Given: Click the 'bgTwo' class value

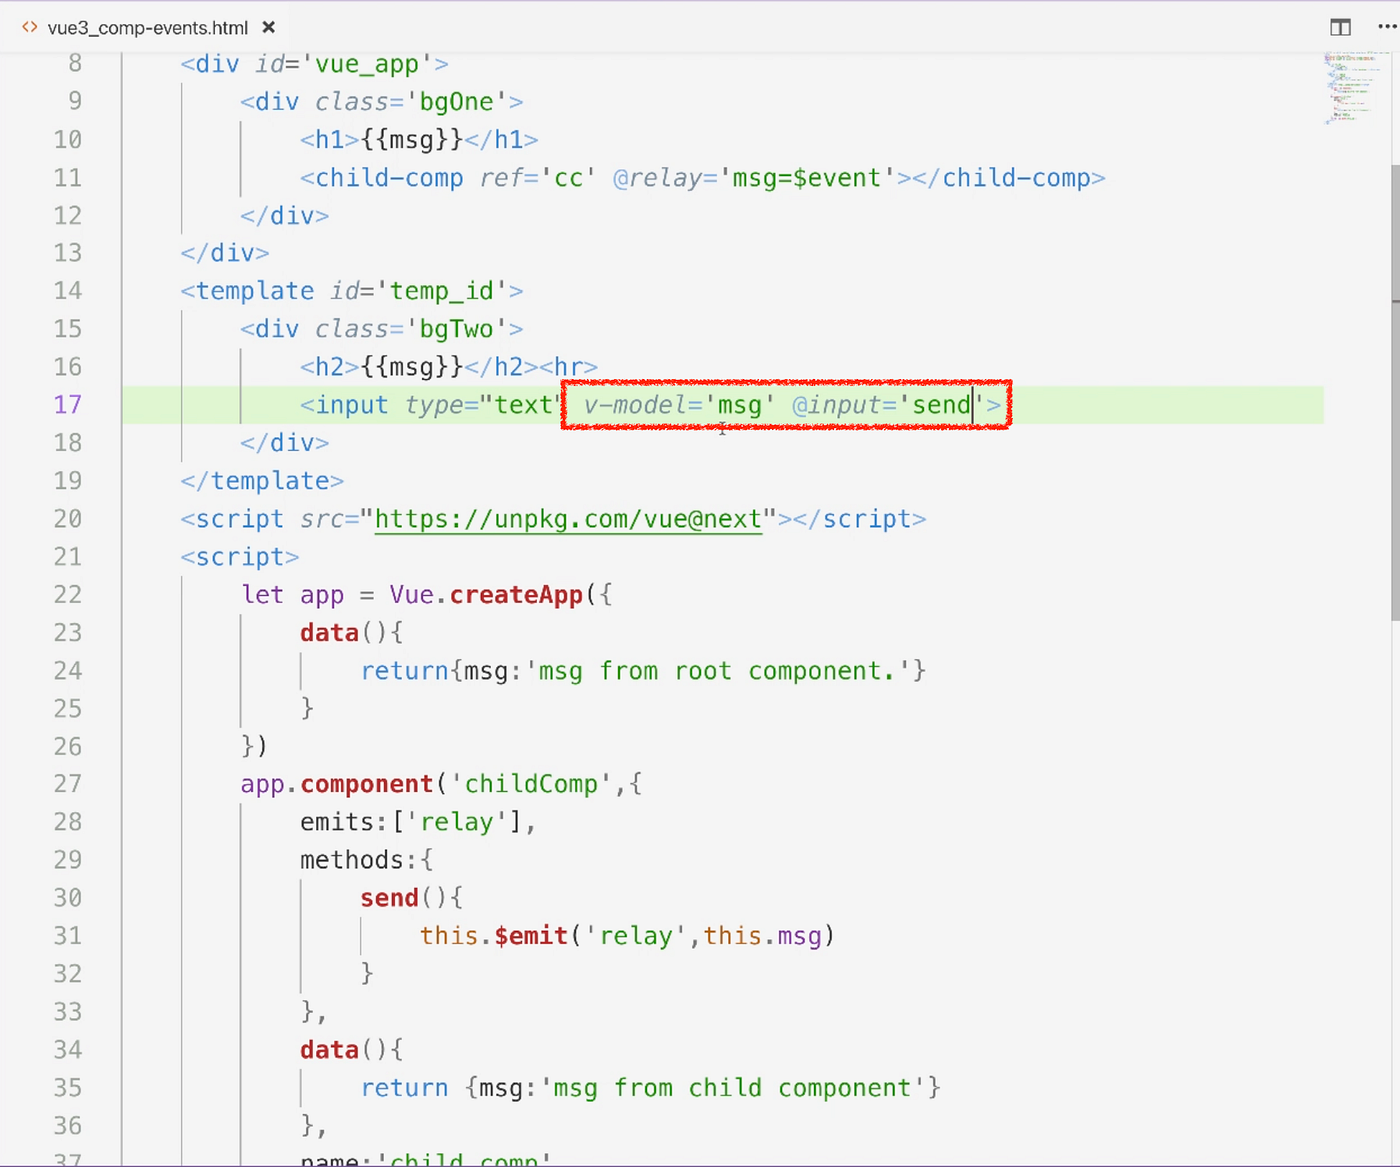Looking at the screenshot, I should click(x=457, y=329).
